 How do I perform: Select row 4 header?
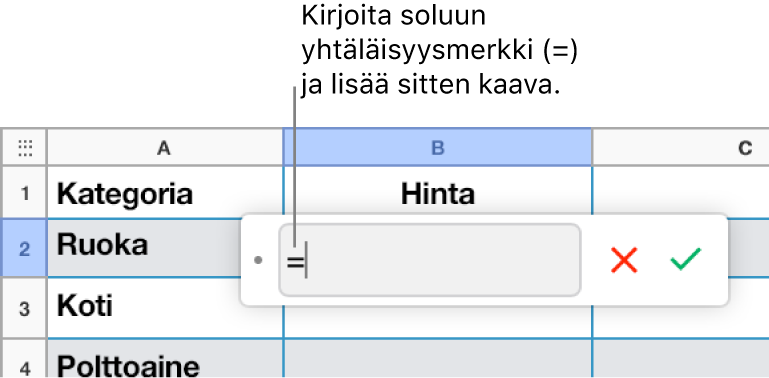click(x=25, y=358)
